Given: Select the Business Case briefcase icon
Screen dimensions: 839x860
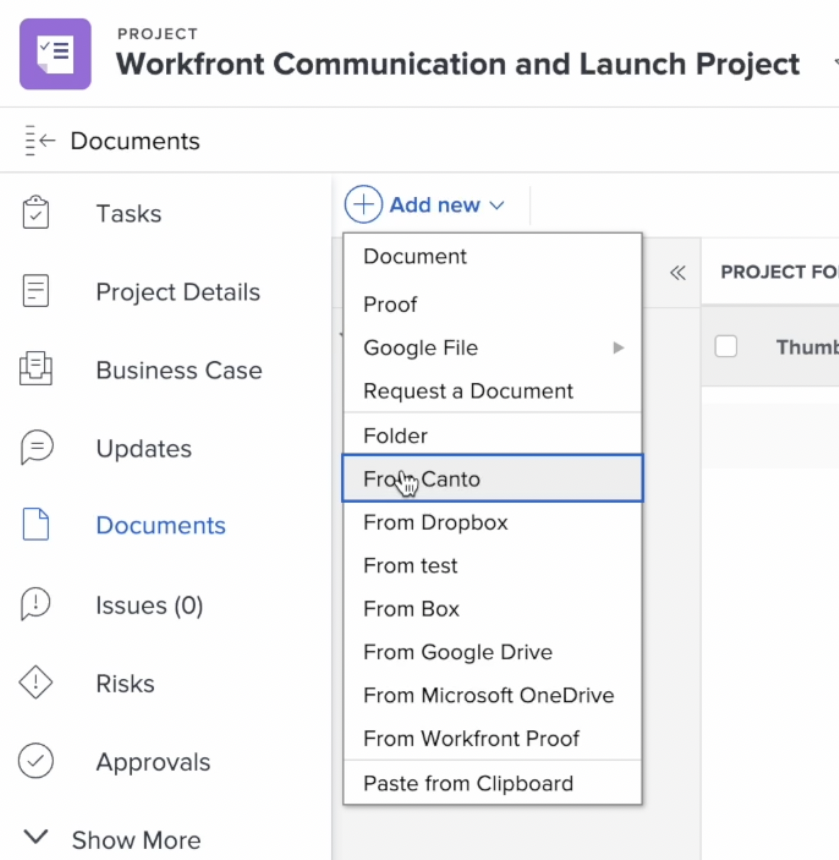Looking at the screenshot, I should click(x=37, y=370).
